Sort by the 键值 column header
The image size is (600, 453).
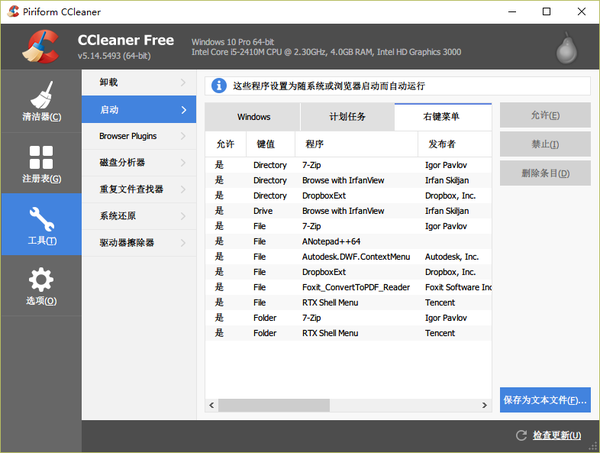pos(270,144)
